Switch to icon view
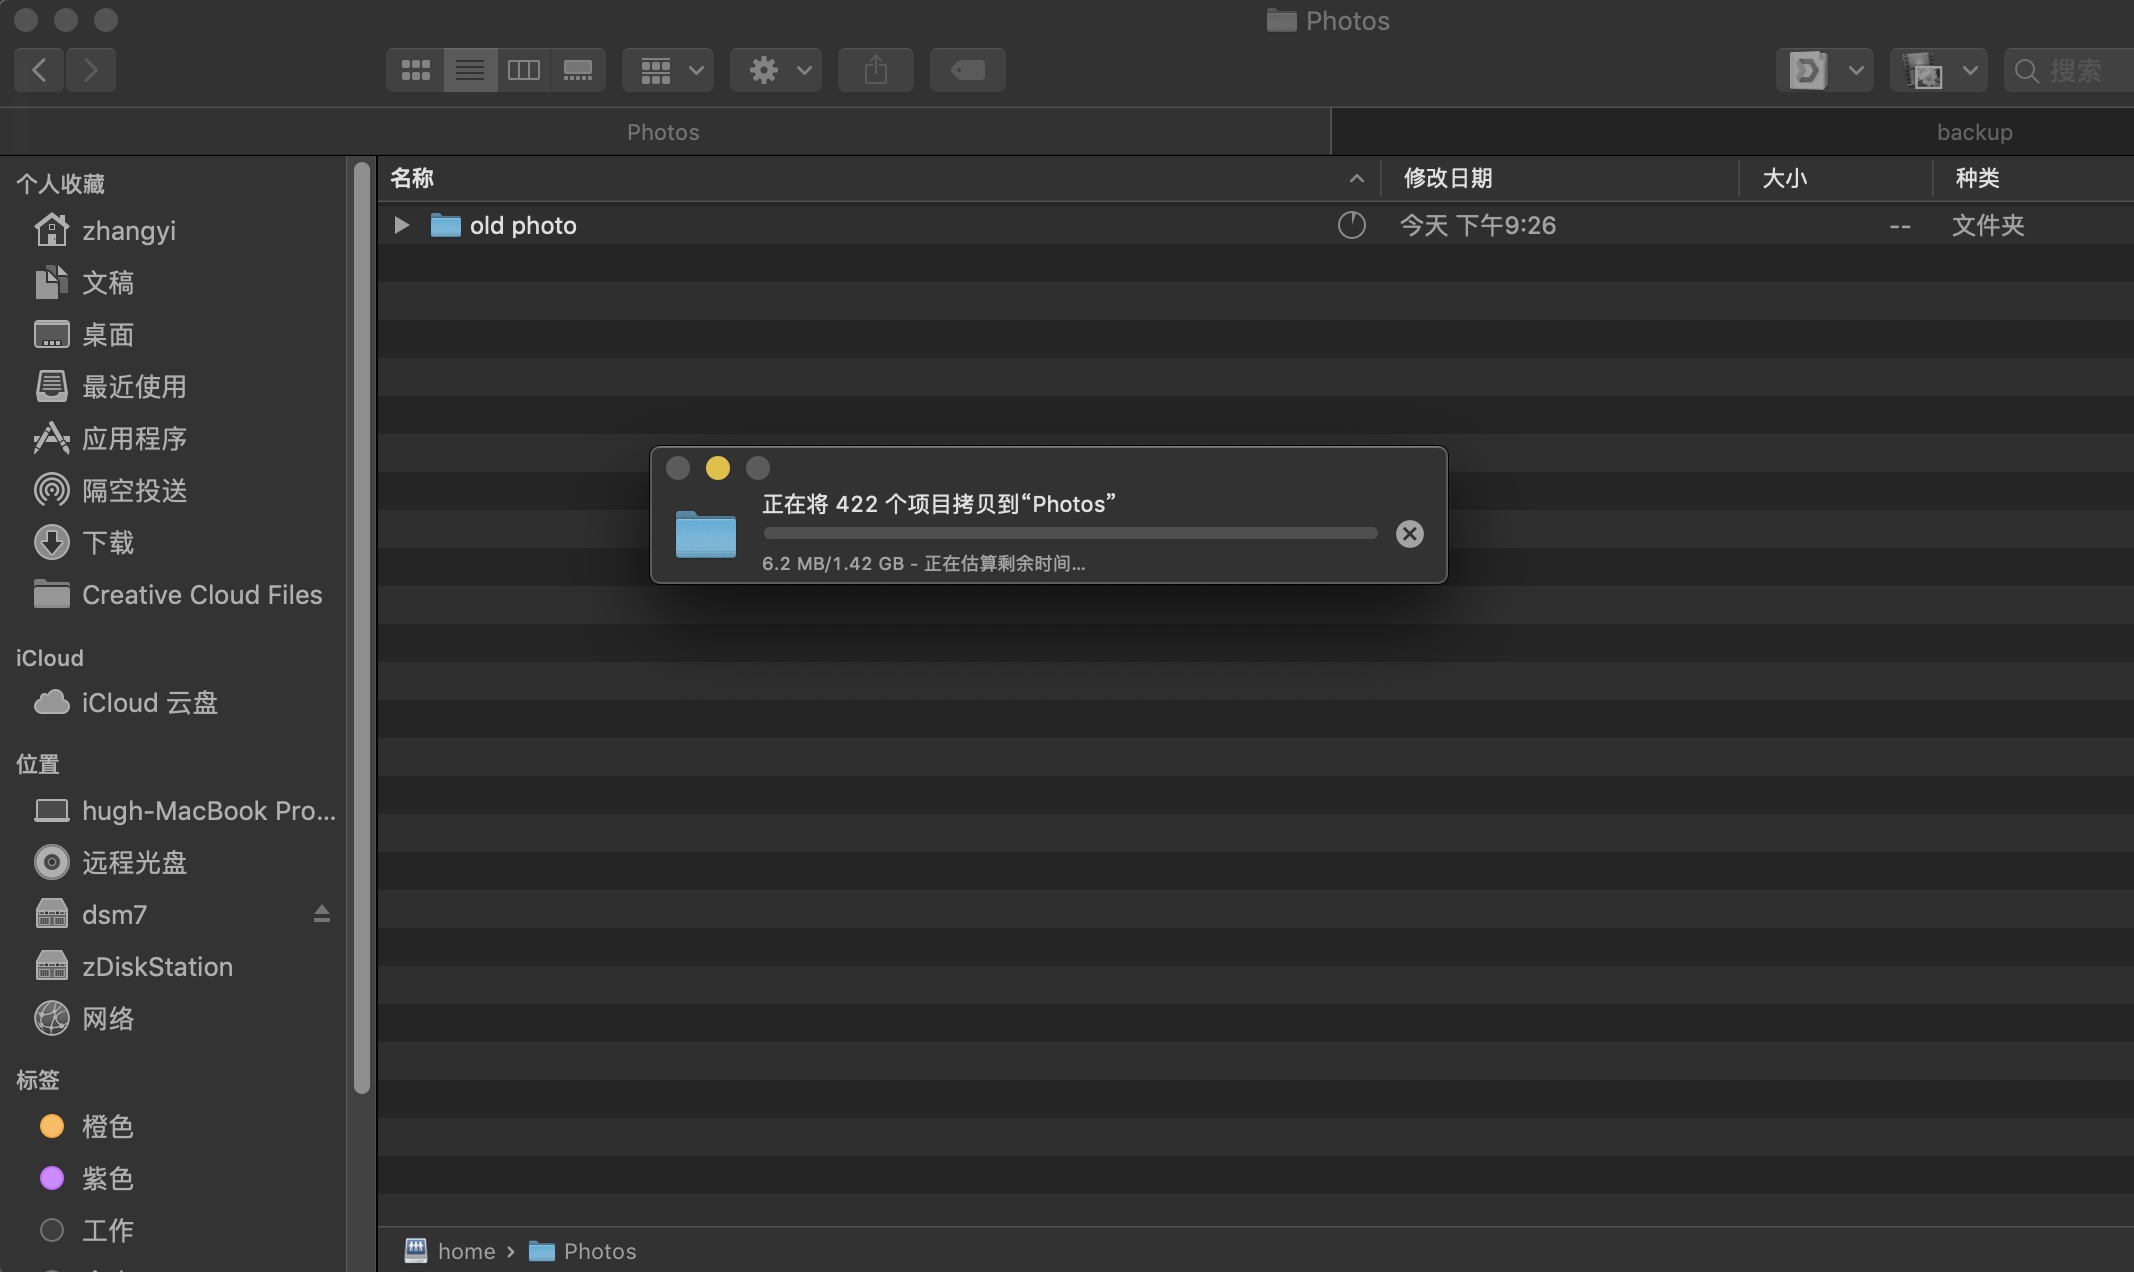This screenshot has height=1272, width=2134. 415,70
